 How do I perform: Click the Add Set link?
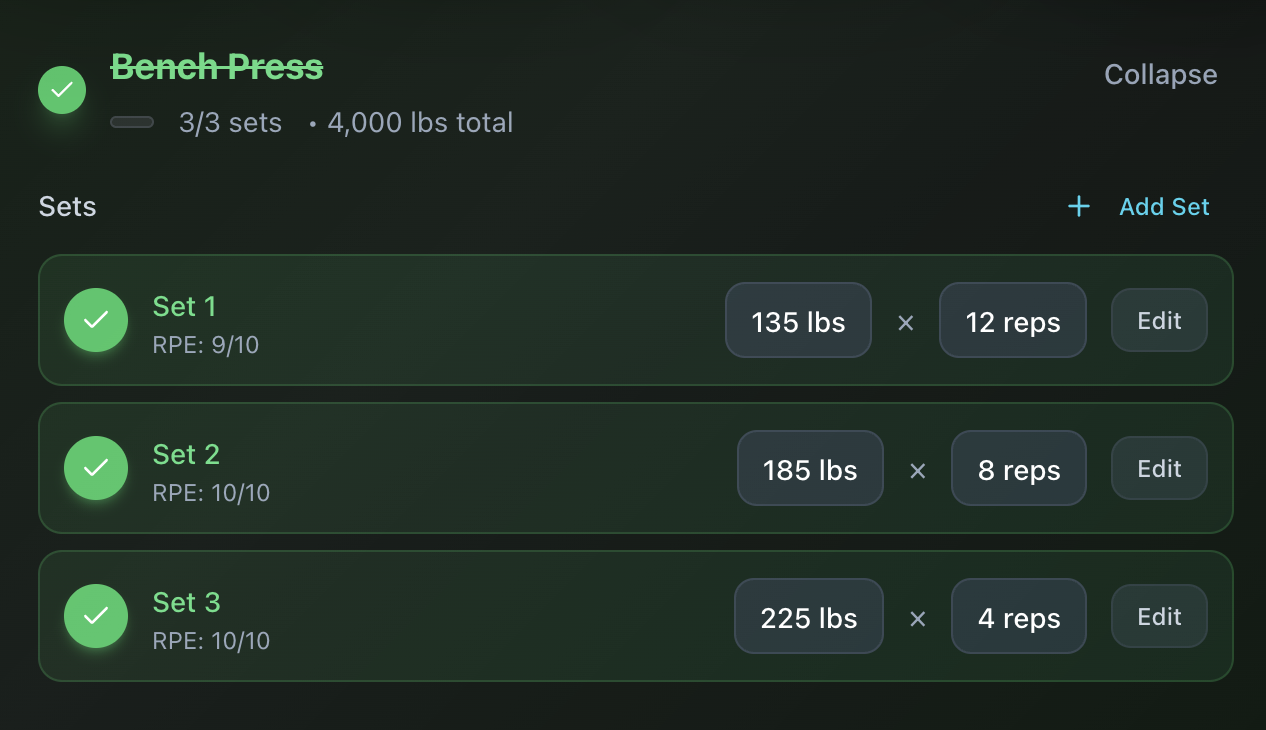tap(1164, 207)
